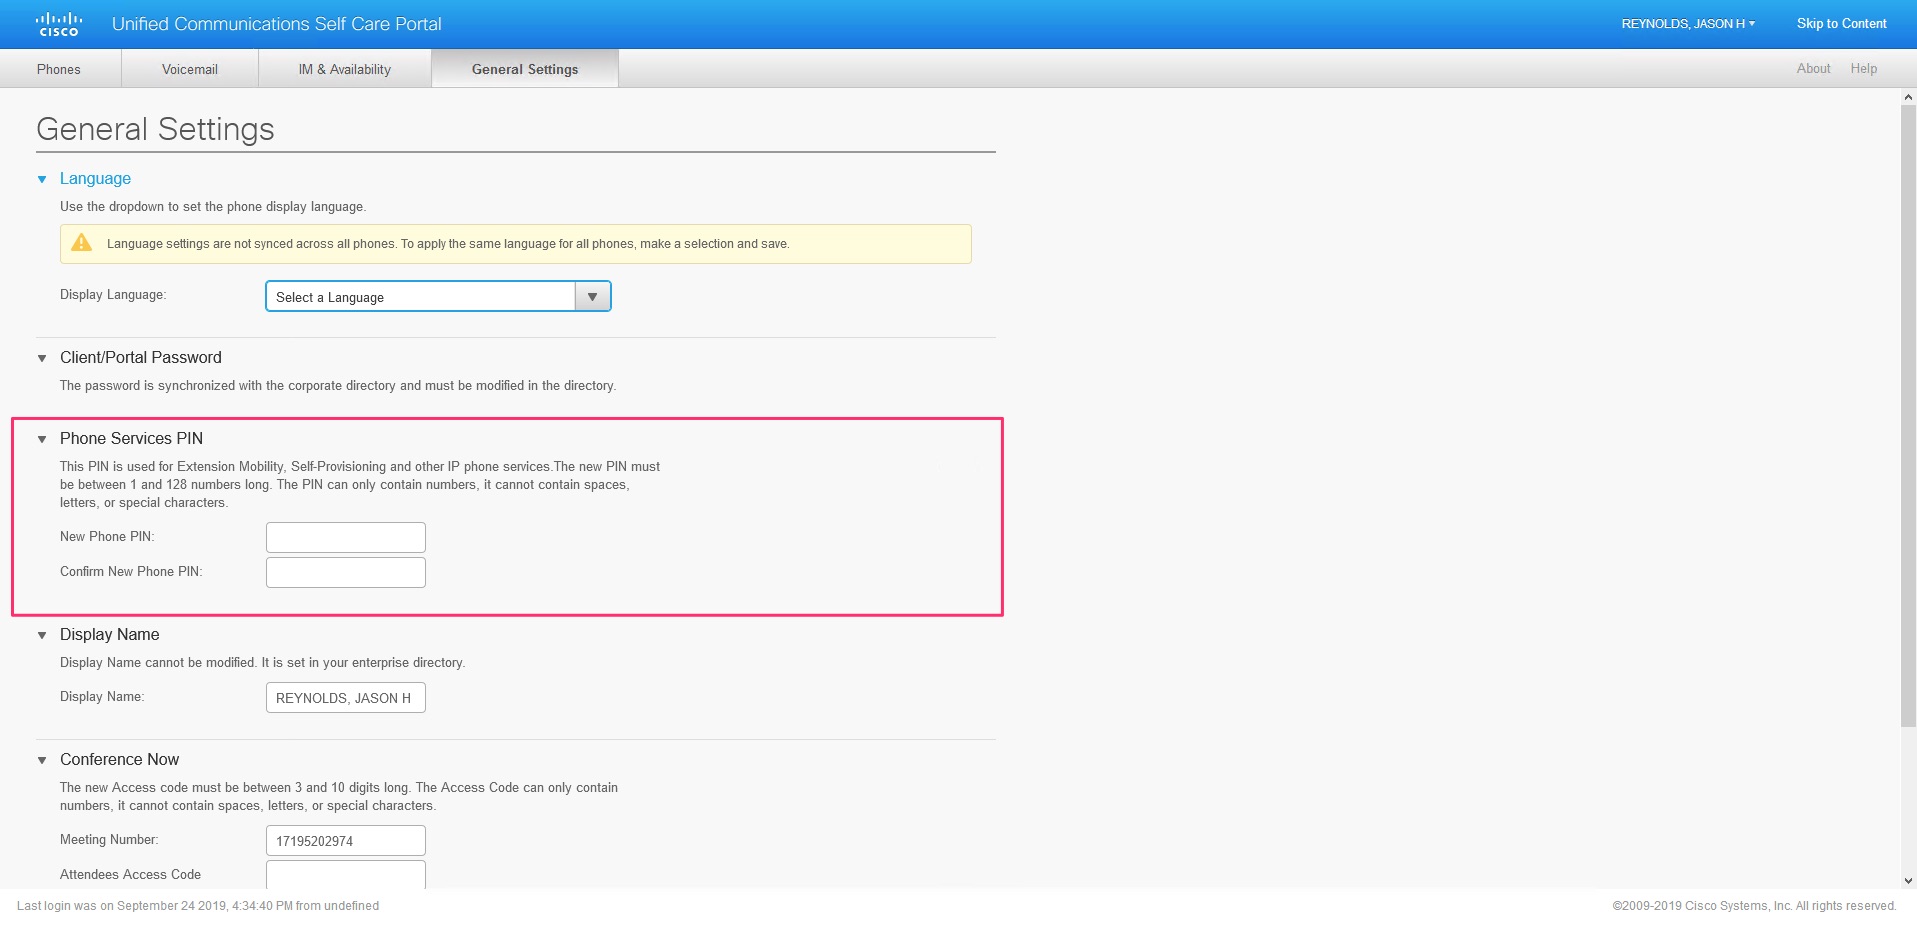The width and height of the screenshot is (1917, 936).
Task: Switch to the Phones tab
Action: tap(59, 69)
